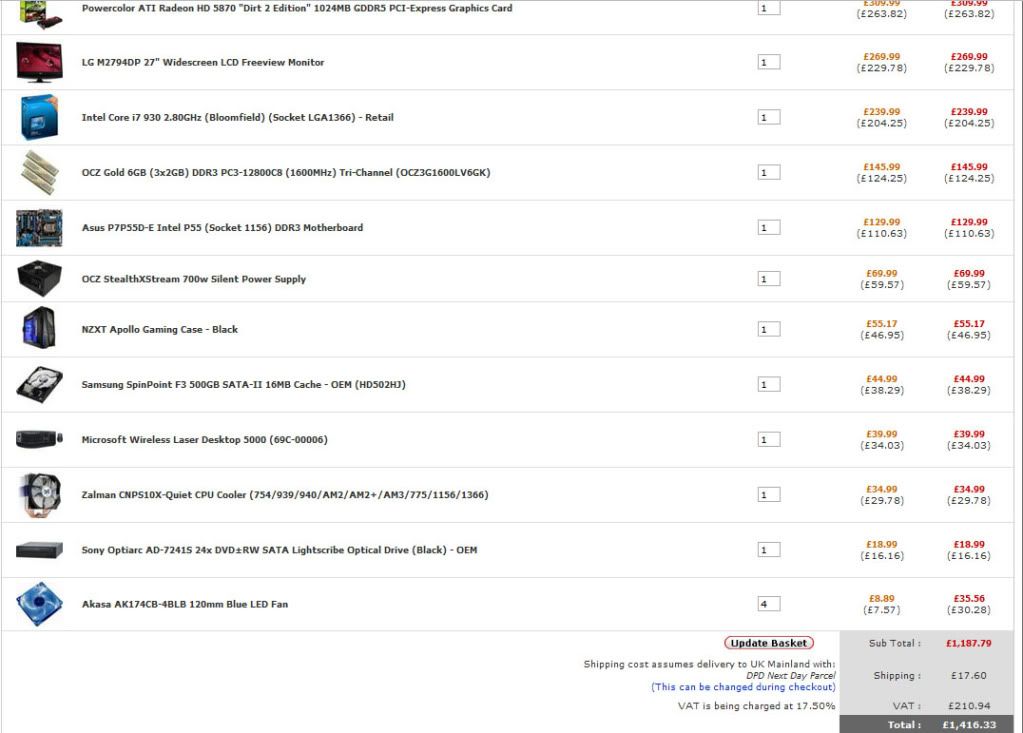1023x733 pixels.
Task: Open the LG M2794DP 27" Monitor product link
Action: click(203, 63)
